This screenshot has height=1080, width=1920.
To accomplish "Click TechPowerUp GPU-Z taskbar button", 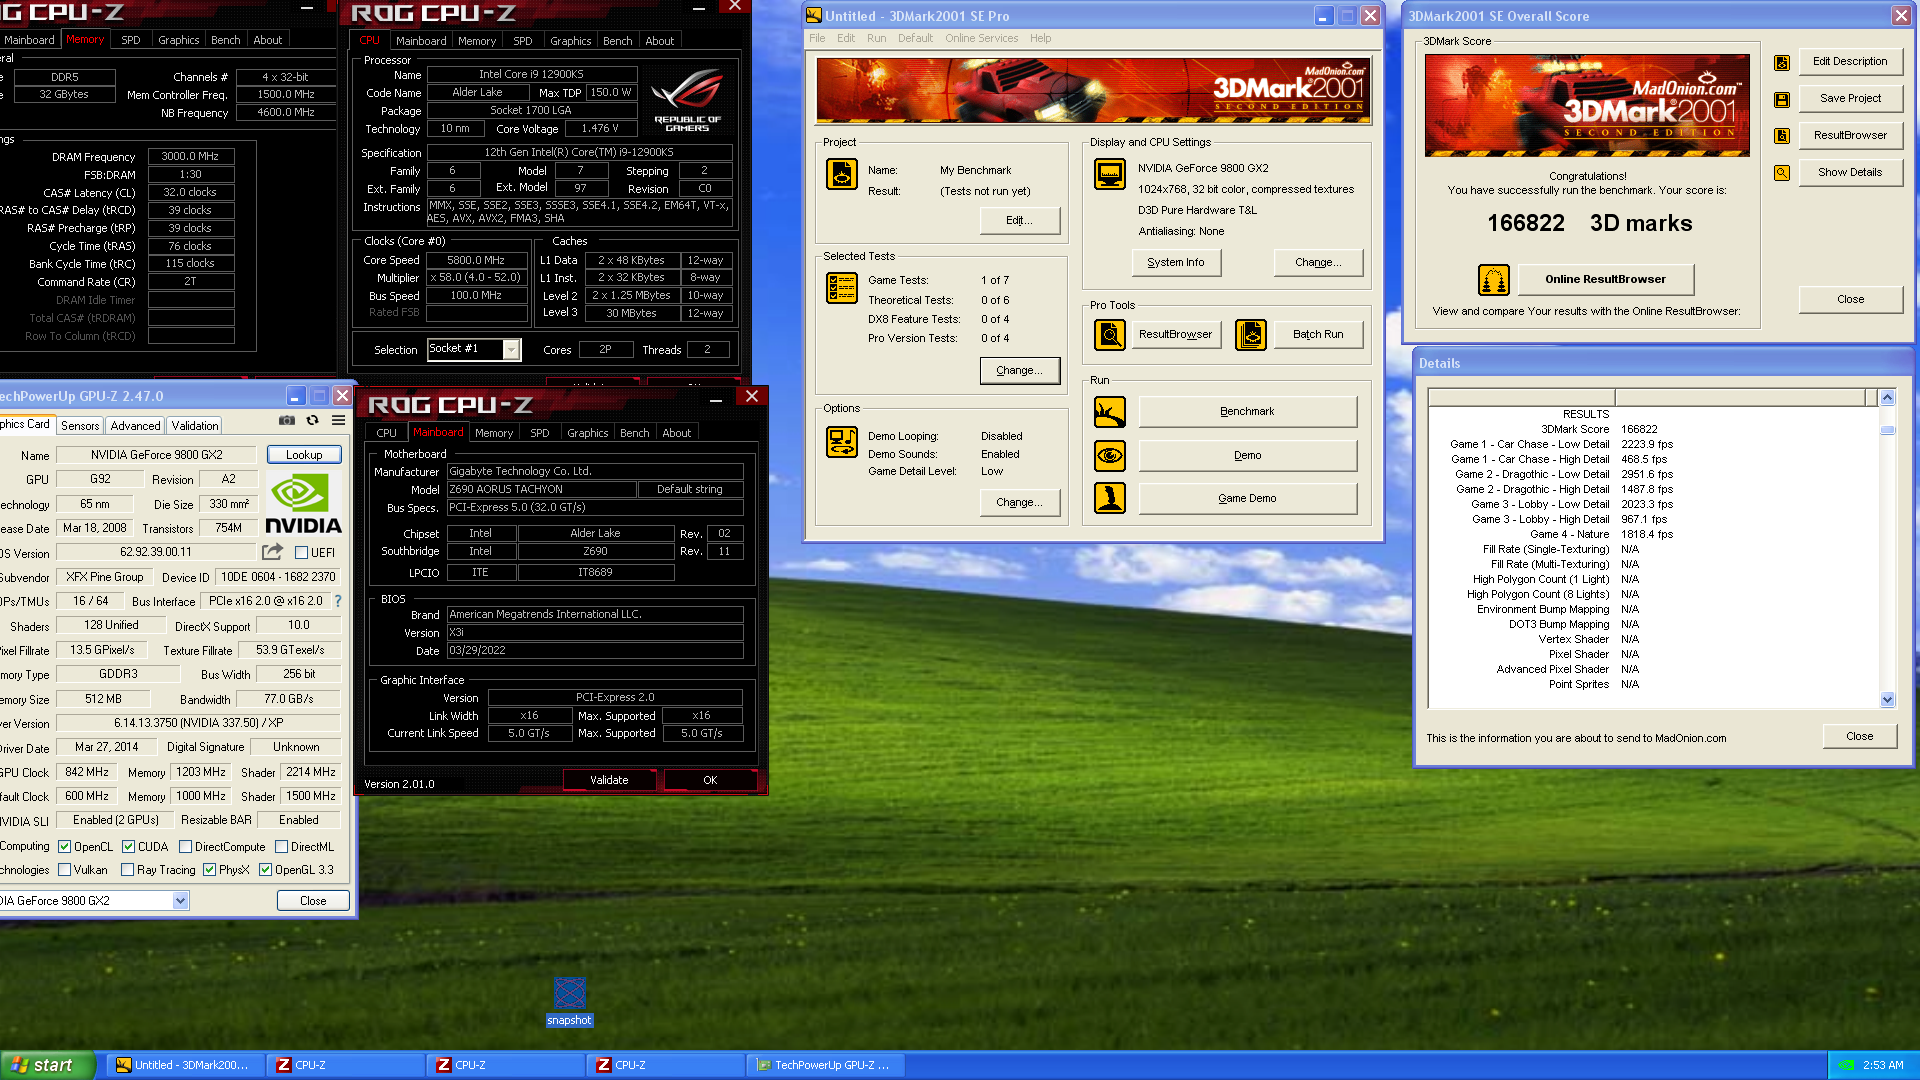I will (825, 1065).
